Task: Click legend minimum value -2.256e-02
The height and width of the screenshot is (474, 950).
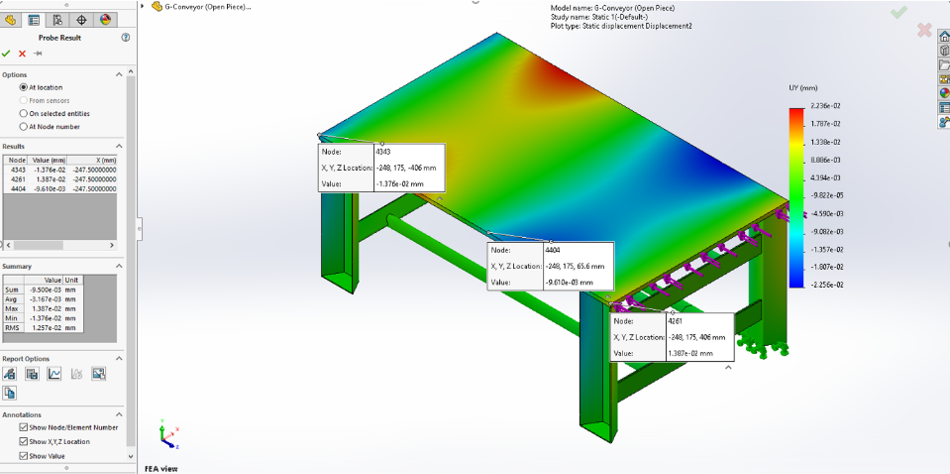Action: (825, 285)
